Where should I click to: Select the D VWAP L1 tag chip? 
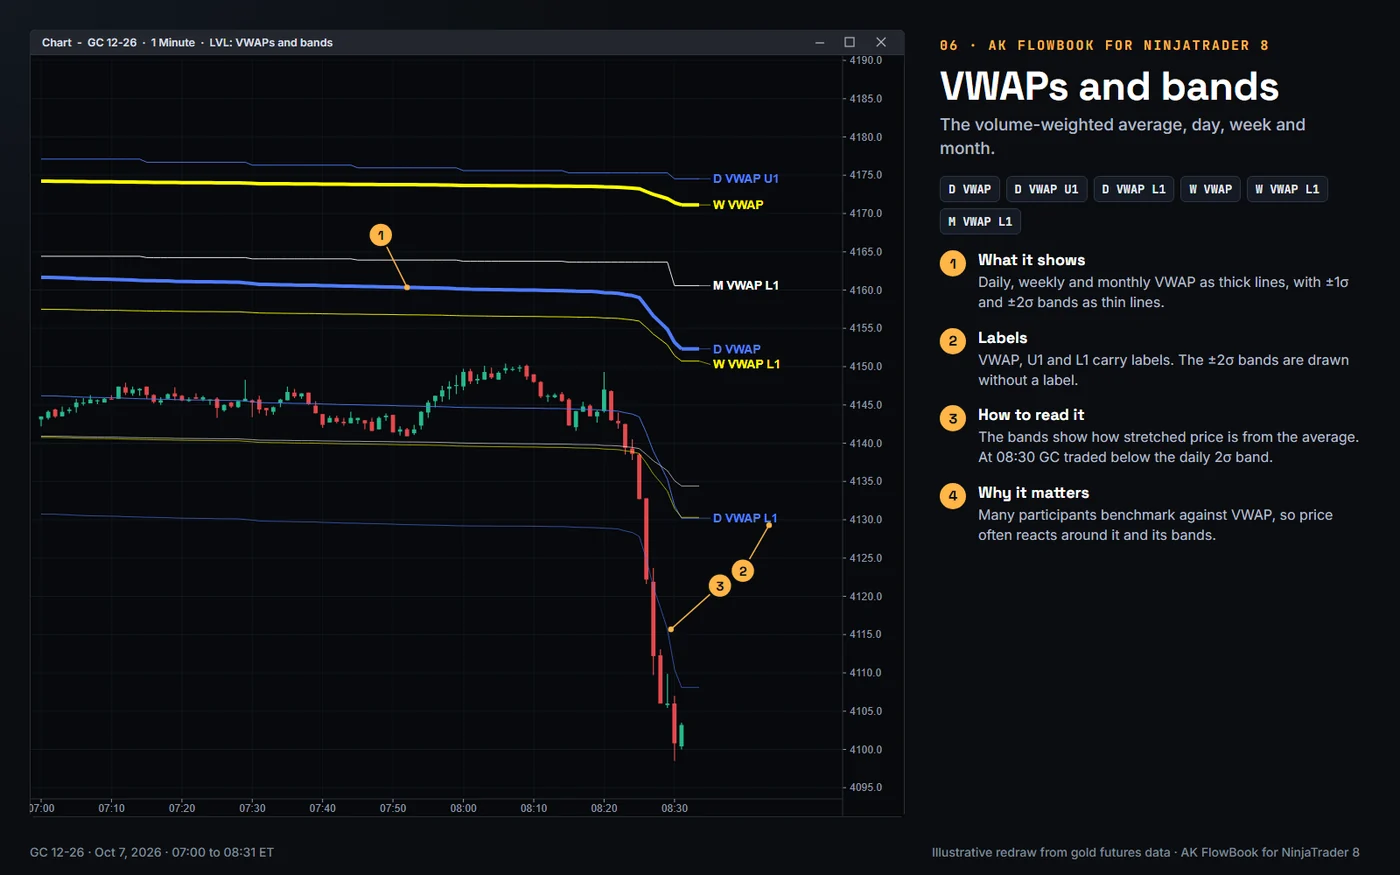click(x=1134, y=189)
